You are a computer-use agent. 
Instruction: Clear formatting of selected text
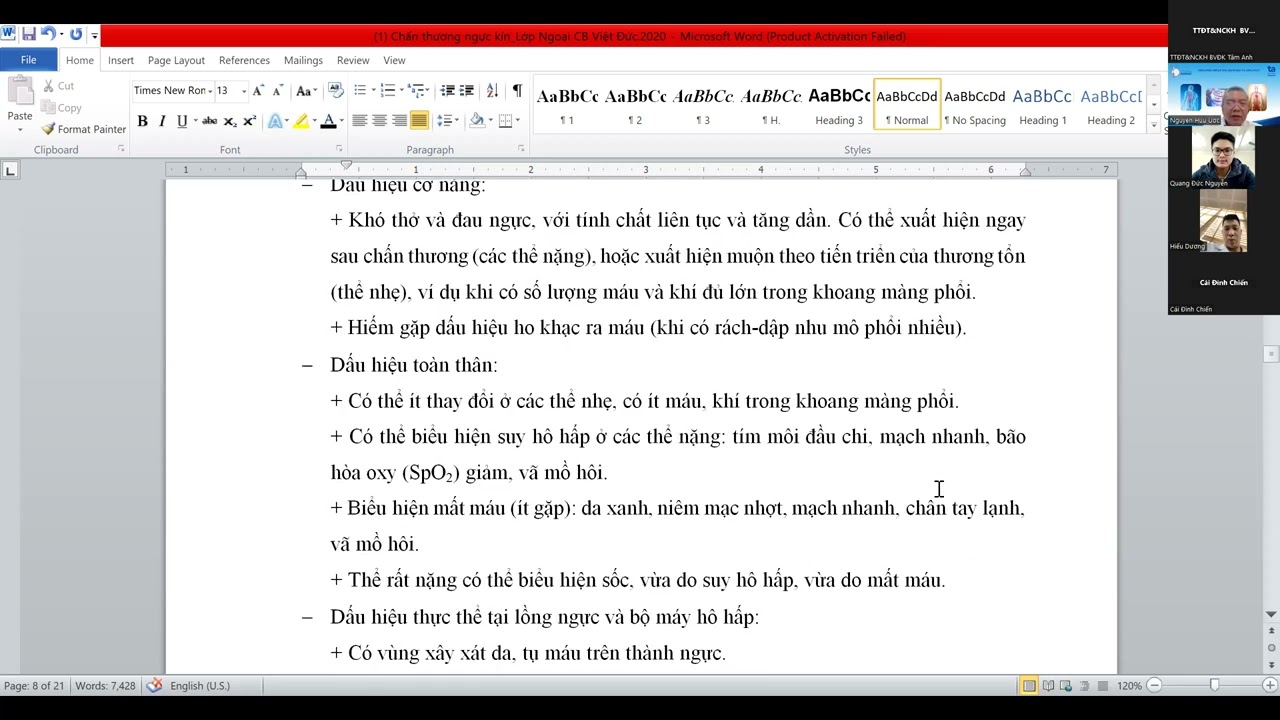pyautogui.click(x=335, y=91)
